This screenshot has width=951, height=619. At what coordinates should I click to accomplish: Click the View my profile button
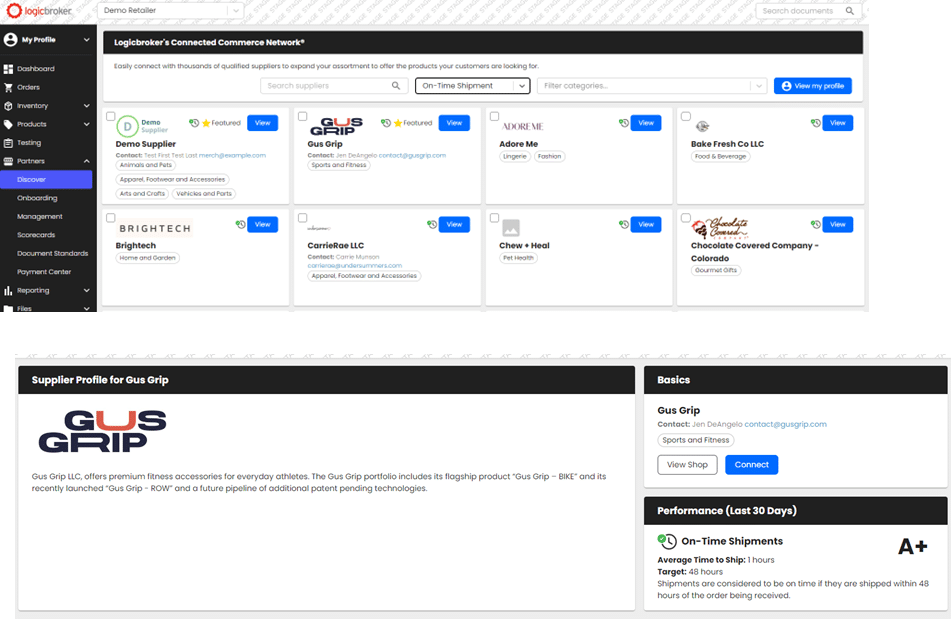(x=813, y=86)
